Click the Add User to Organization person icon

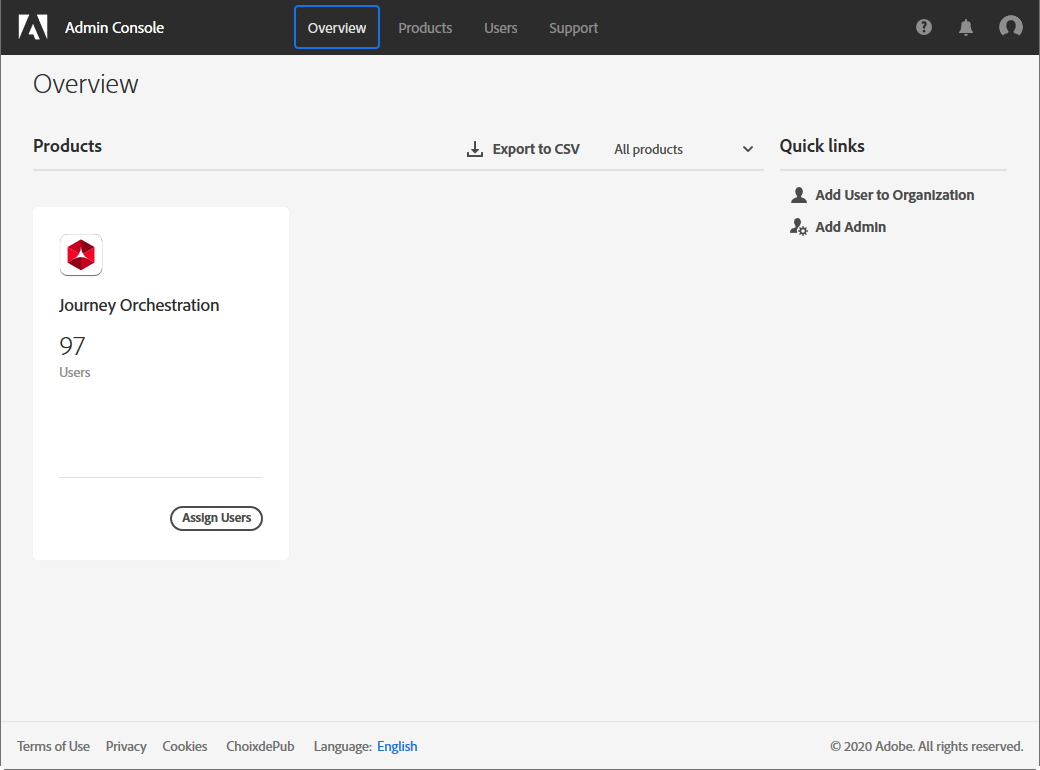(799, 195)
